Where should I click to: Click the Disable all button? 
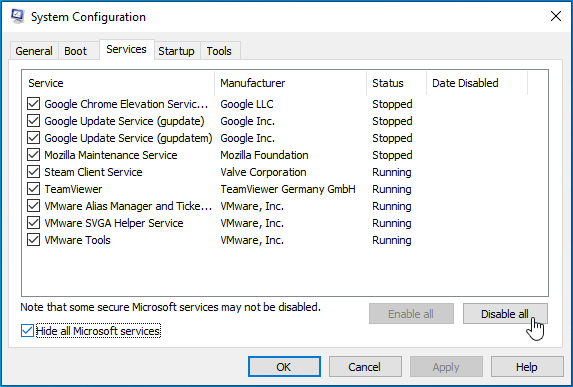tap(505, 314)
